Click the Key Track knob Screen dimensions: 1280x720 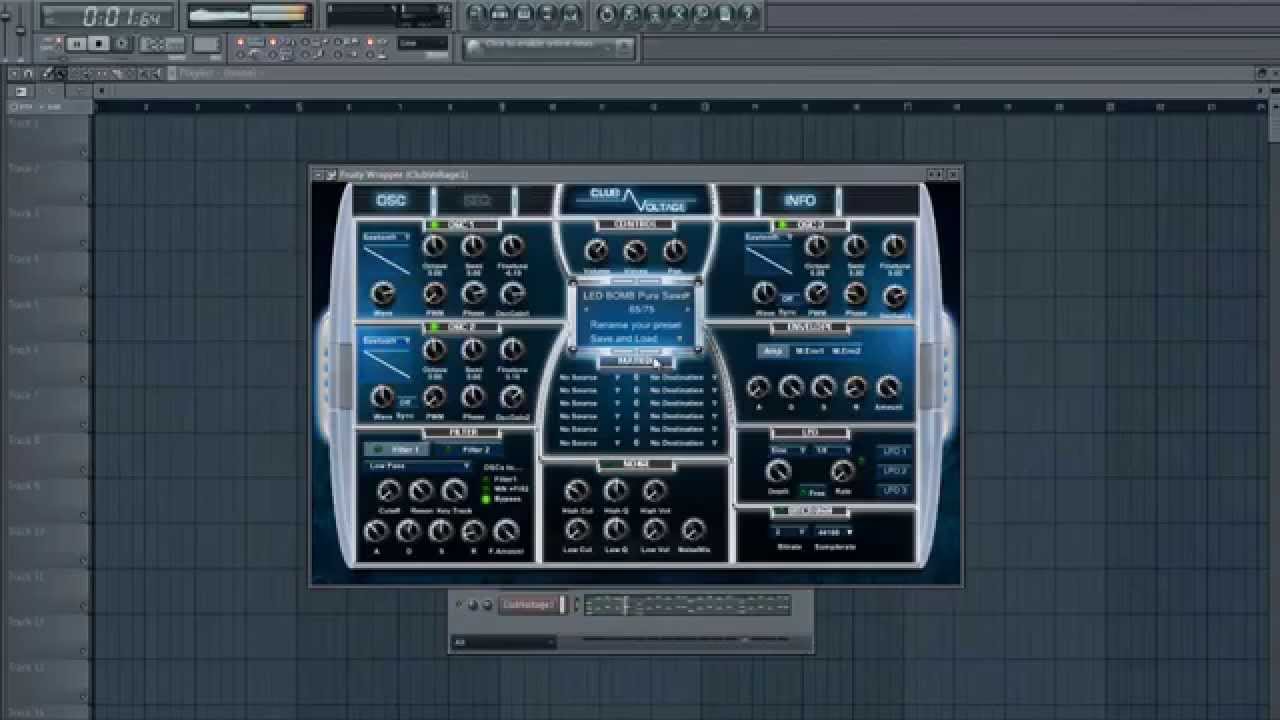454,490
